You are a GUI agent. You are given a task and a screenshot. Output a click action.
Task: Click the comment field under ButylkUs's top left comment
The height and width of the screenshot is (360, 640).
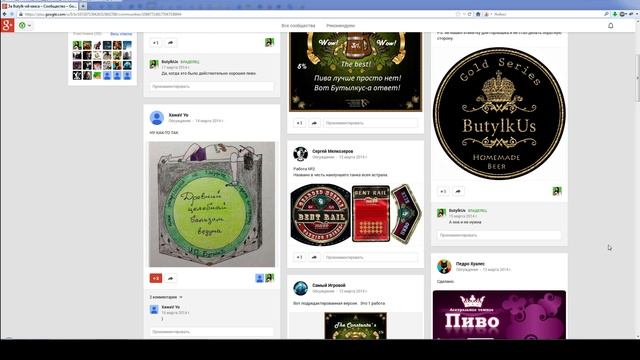[x=211, y=87]
